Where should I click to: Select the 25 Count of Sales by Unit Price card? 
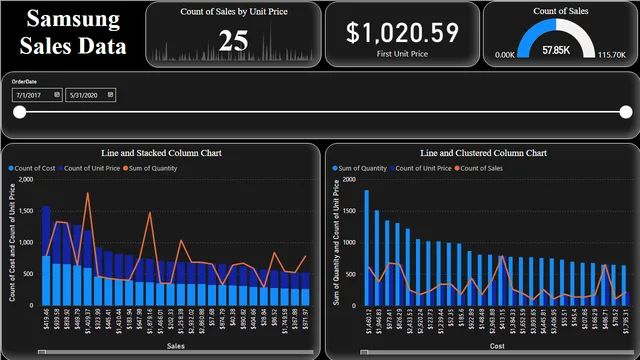click(233, 34)
